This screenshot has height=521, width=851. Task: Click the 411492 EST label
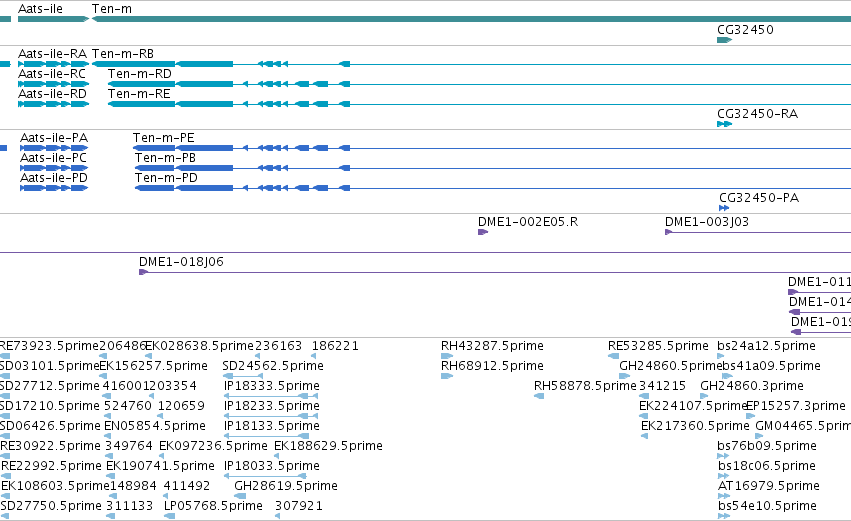coord(187,486)
